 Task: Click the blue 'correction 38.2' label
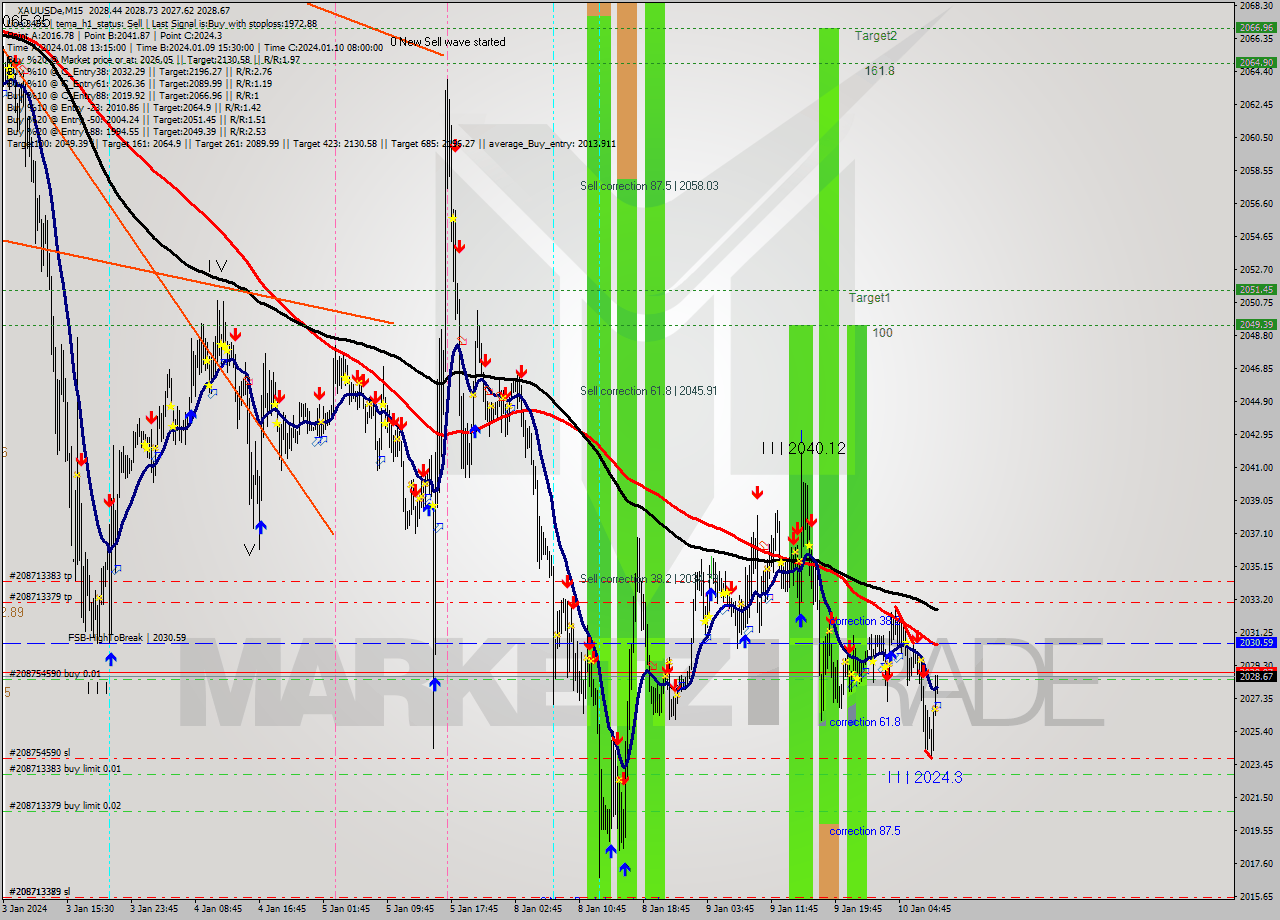point(866,621)
